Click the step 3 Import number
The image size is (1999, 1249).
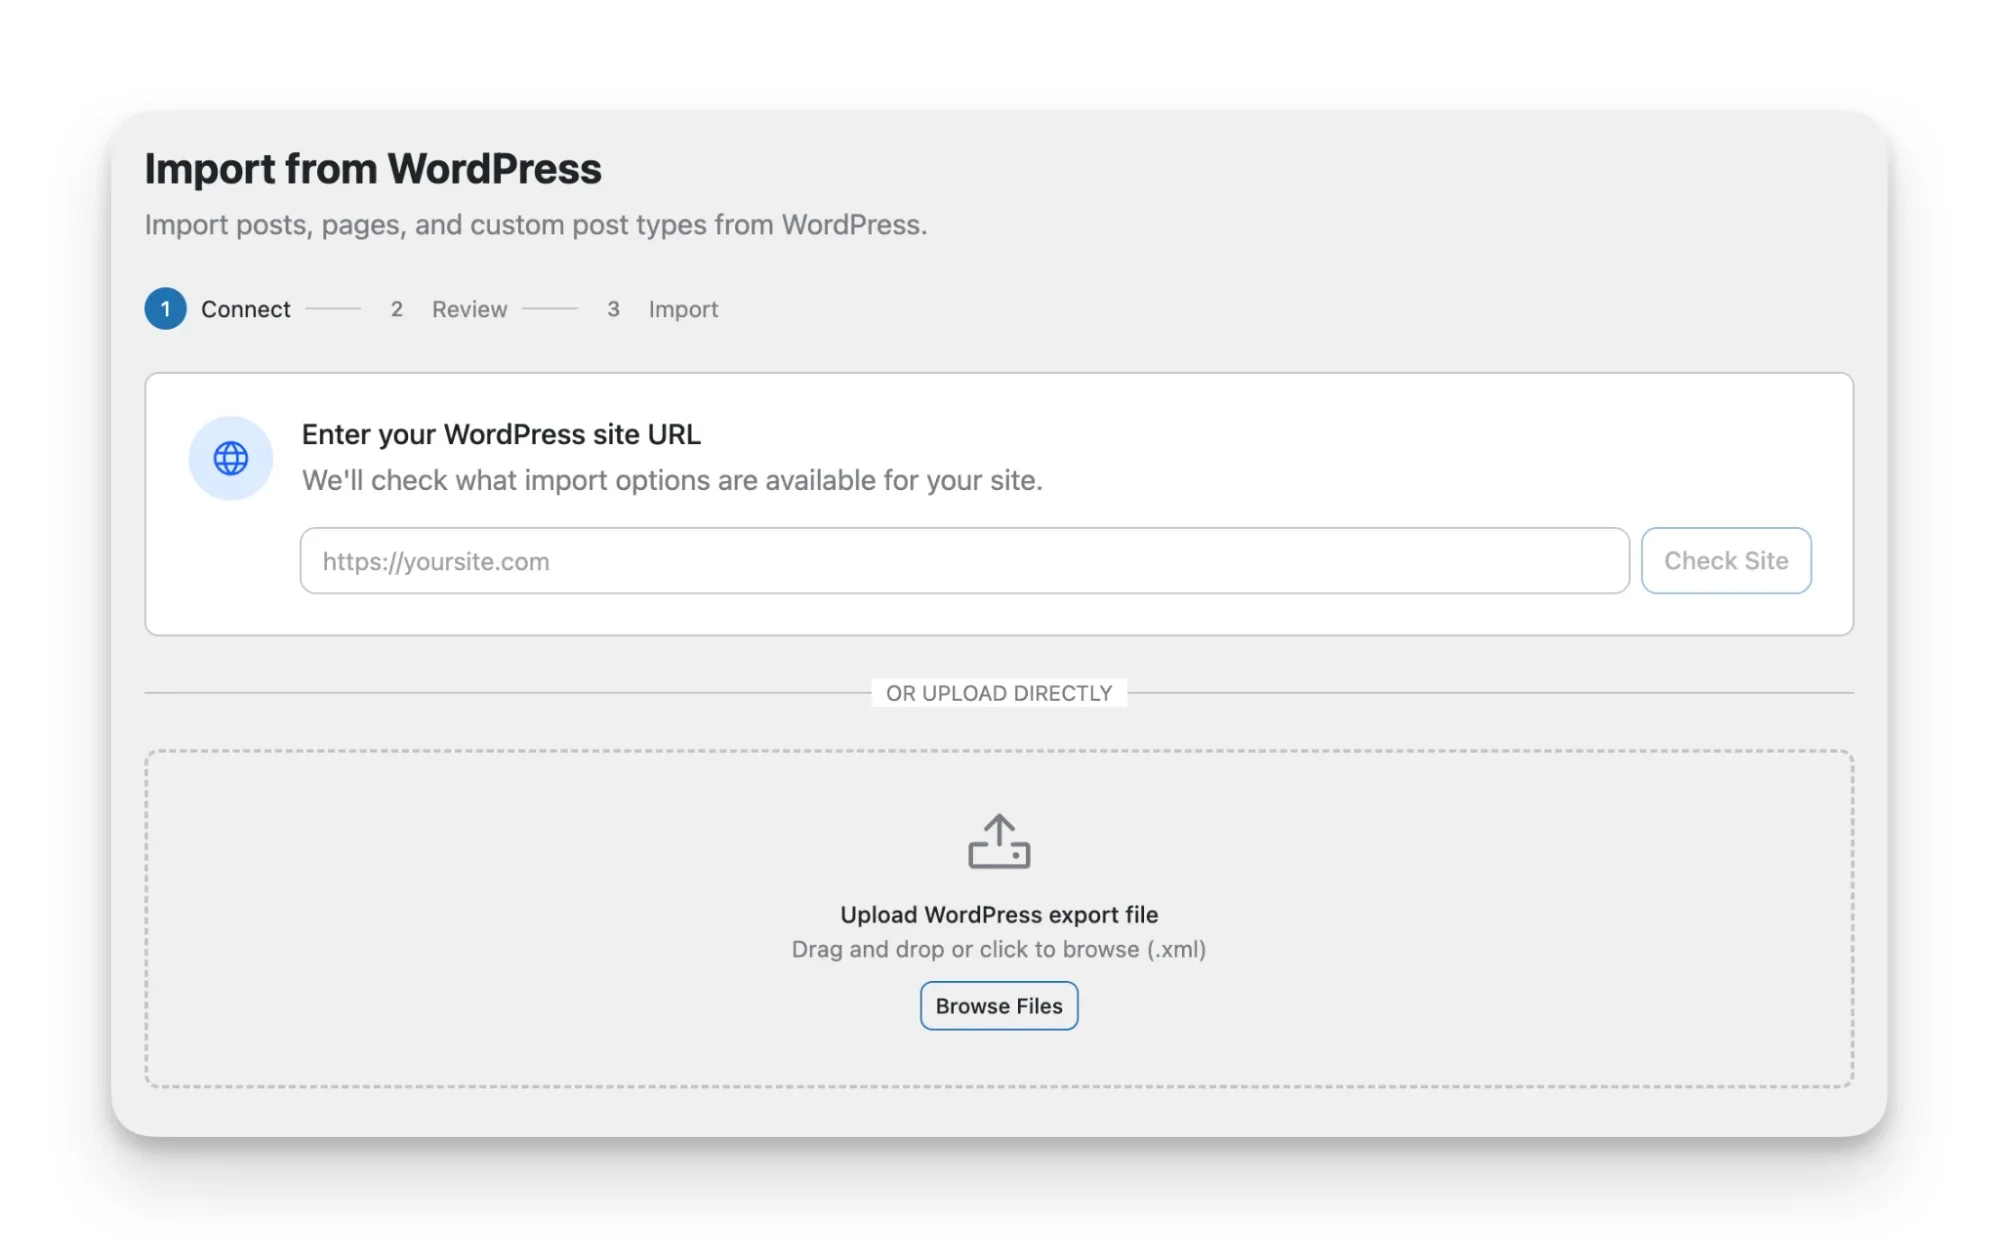point(614,309)
